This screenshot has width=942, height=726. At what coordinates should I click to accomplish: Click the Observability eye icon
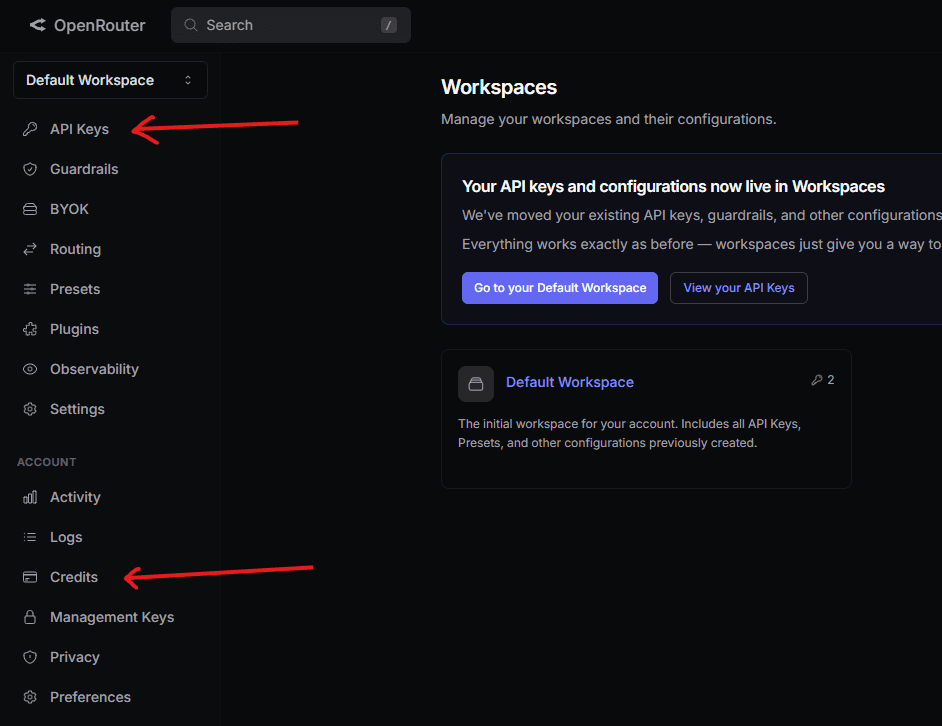pyautogui.click(x=30, y=369)
